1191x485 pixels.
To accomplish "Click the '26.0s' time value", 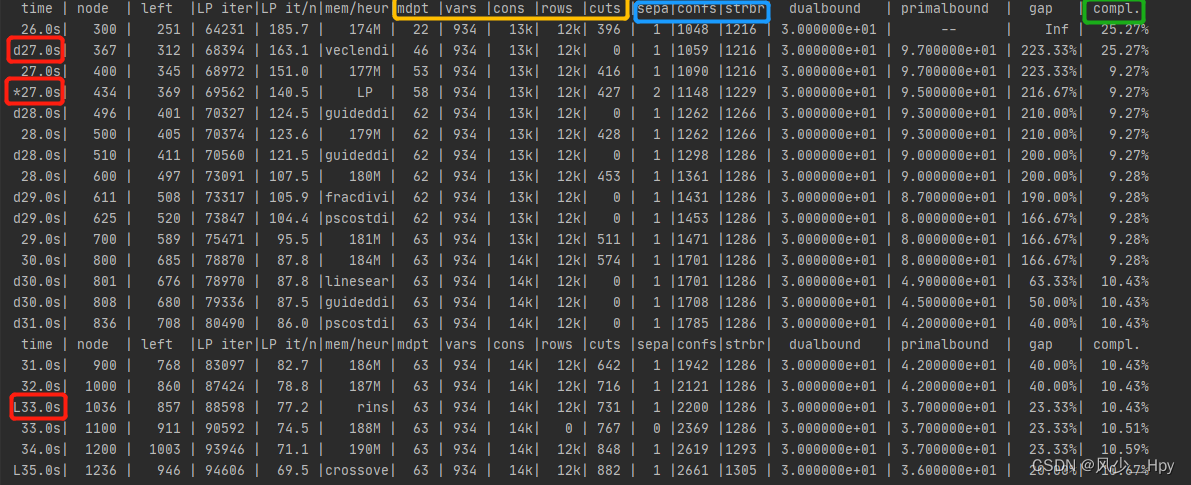I will [x=40, y=30].
